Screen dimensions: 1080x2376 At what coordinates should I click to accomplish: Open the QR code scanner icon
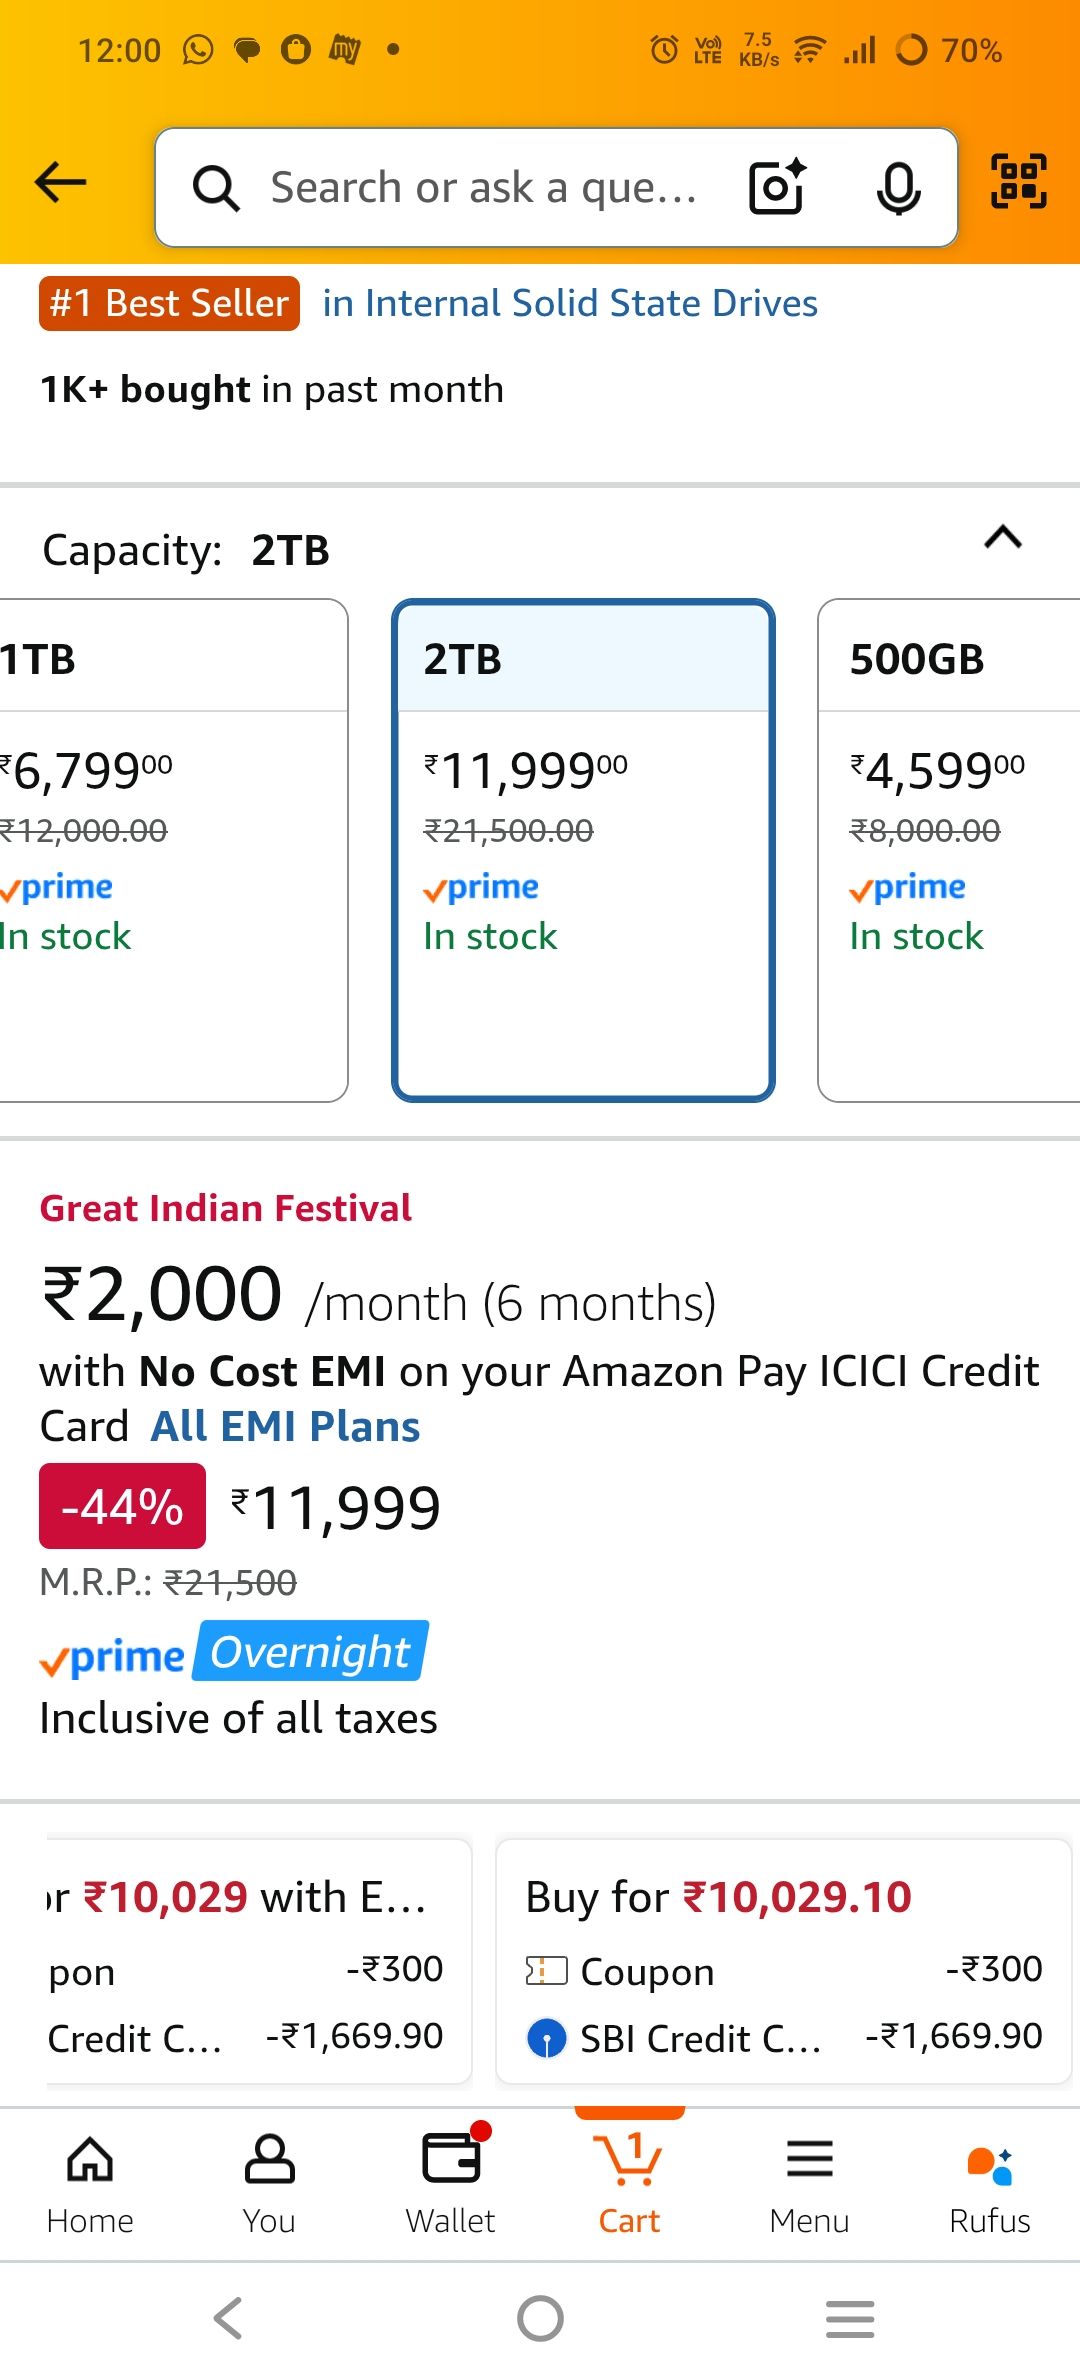point(1018,182)
